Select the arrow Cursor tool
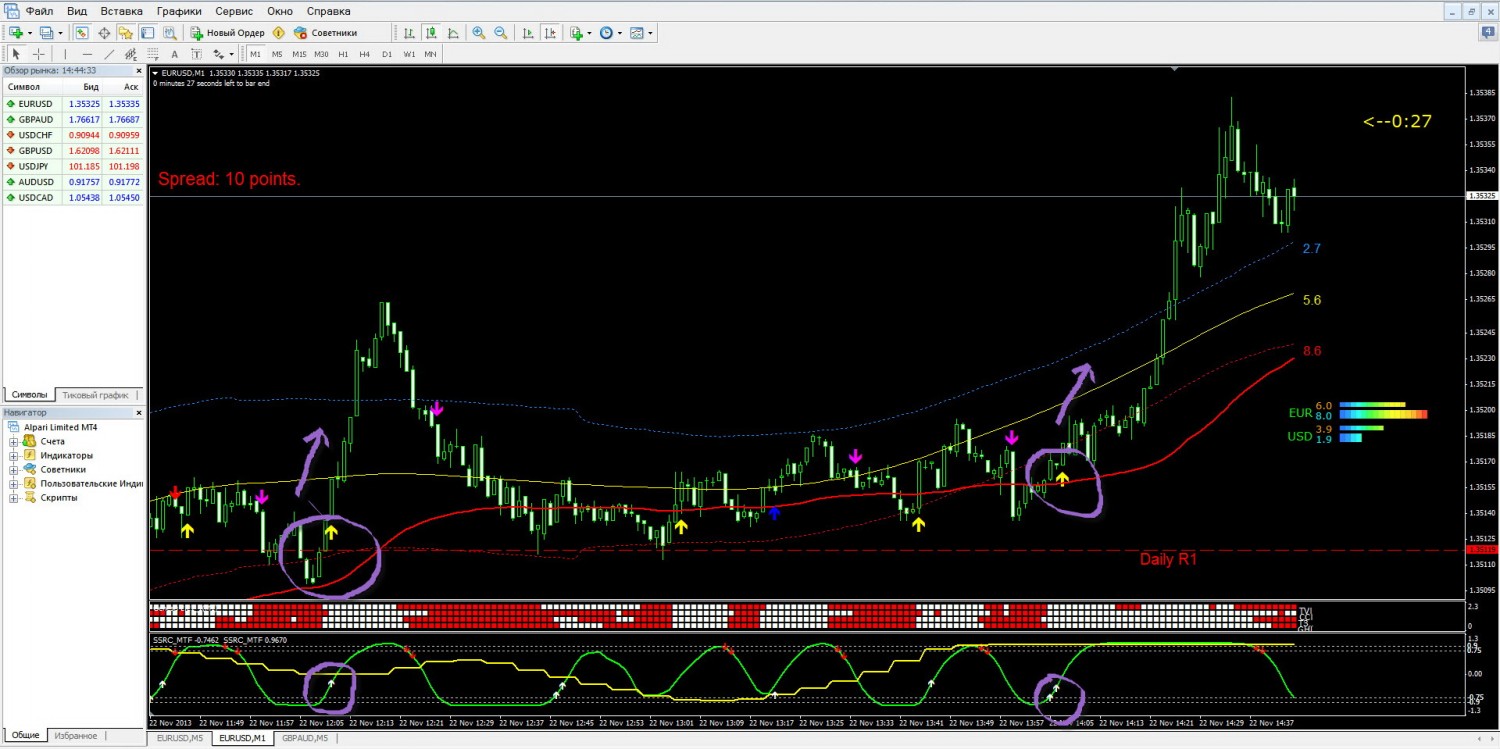The width and height of the screenshot is (1500, 749). [16, 54]
